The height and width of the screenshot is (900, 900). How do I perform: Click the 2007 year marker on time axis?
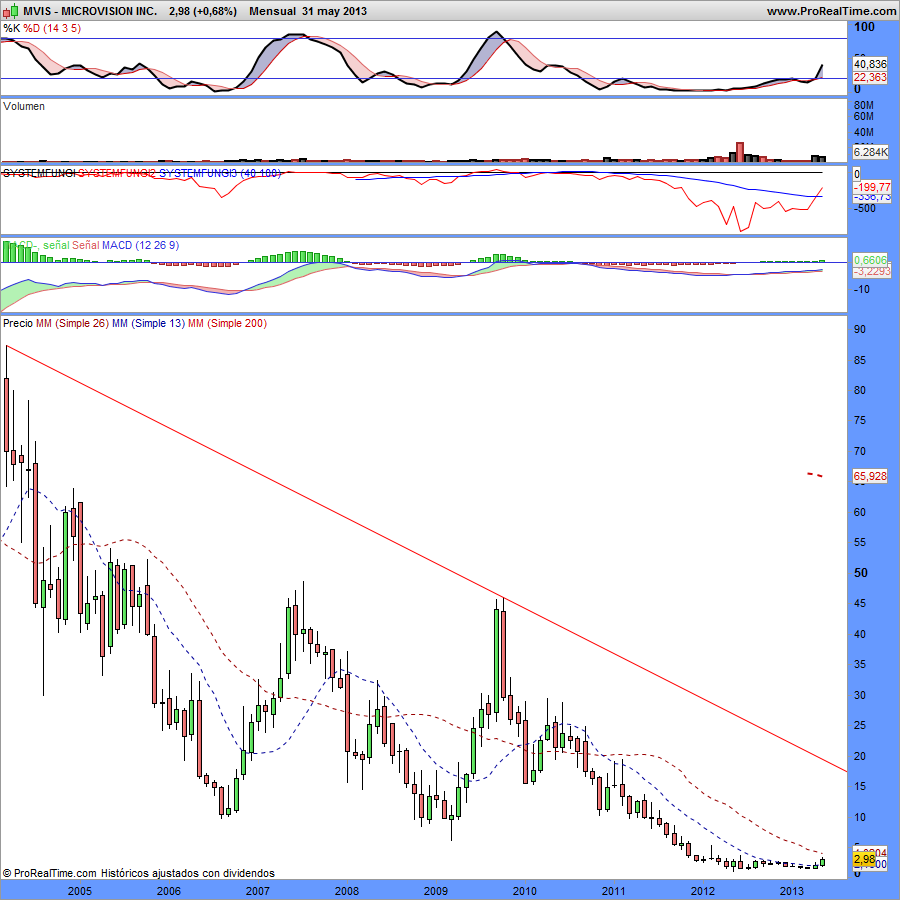coord(258,891)
